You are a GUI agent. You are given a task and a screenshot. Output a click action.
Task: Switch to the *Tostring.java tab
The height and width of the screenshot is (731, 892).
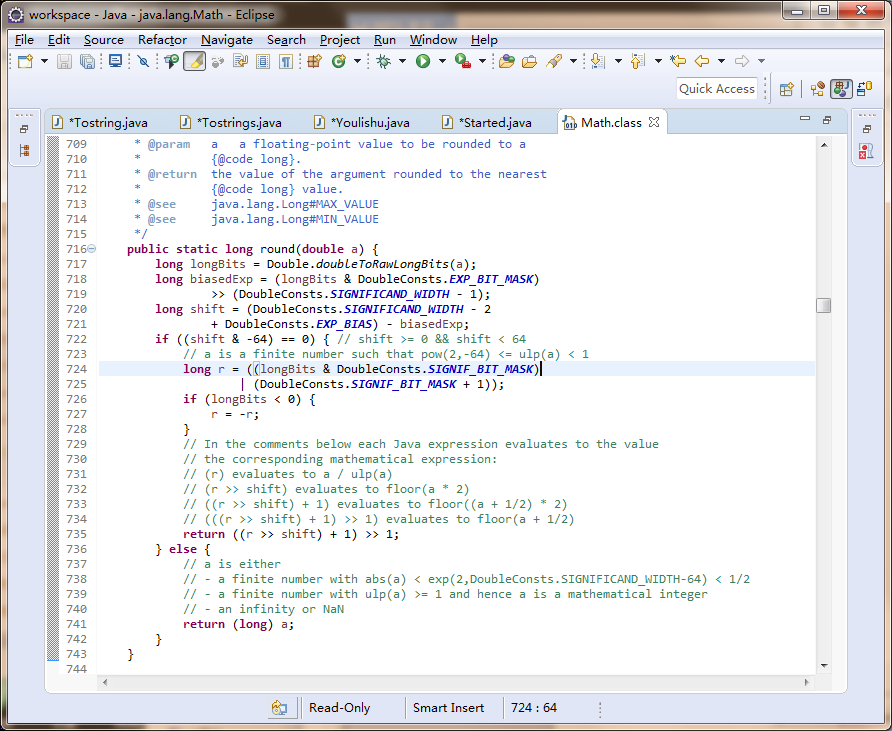(x=100, y=122)
